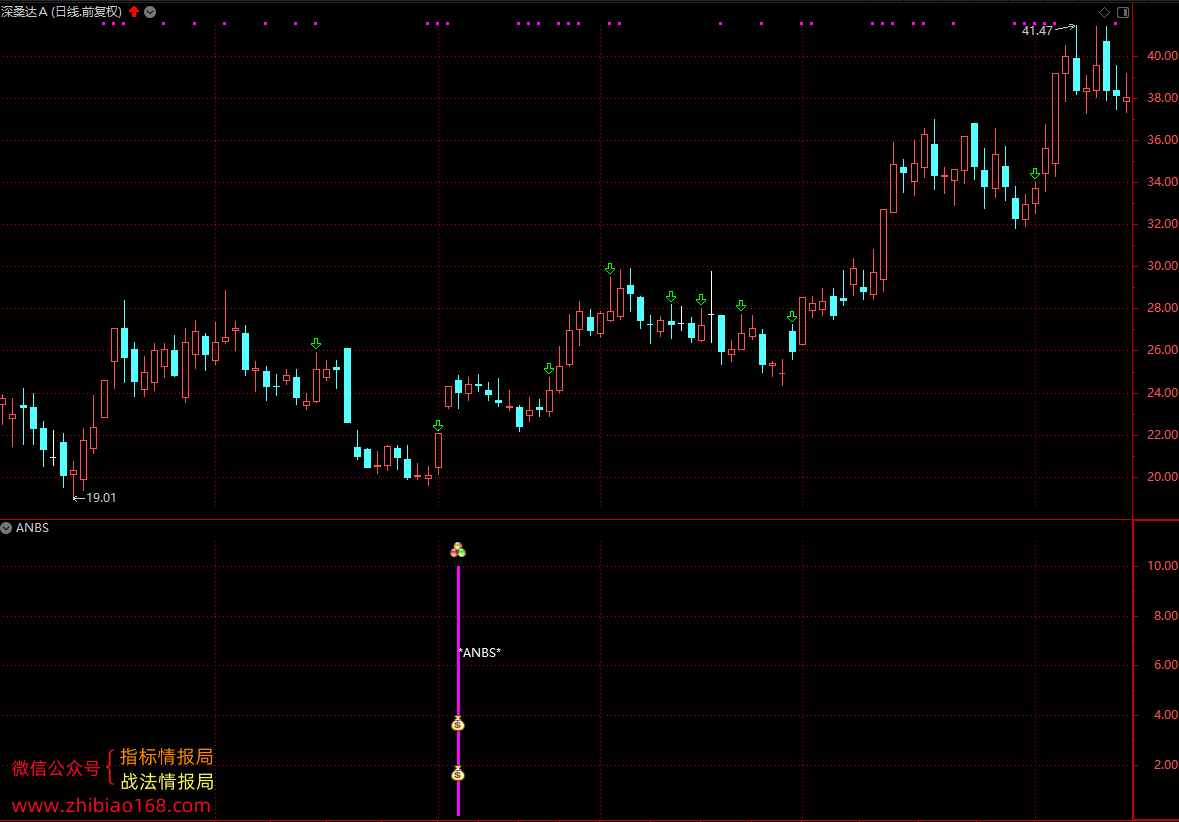This screenshot has width=1179, height=822.
Task: Click the 8.00 indicator axis label
Action: pyautogui.click(x=1165, y=616)
